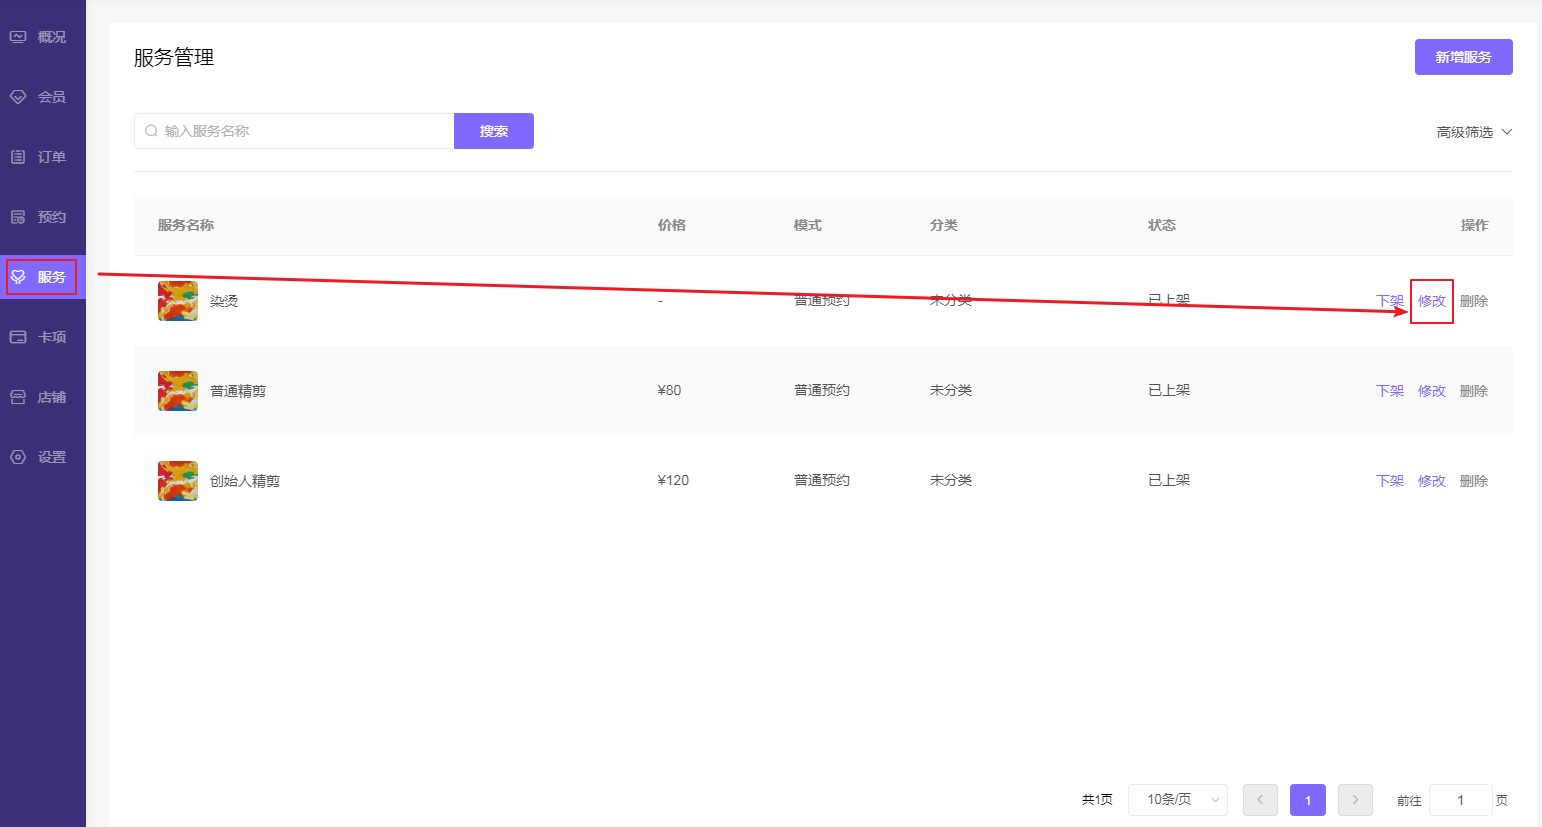Click the 分类 column header

[x=944, y=225]
